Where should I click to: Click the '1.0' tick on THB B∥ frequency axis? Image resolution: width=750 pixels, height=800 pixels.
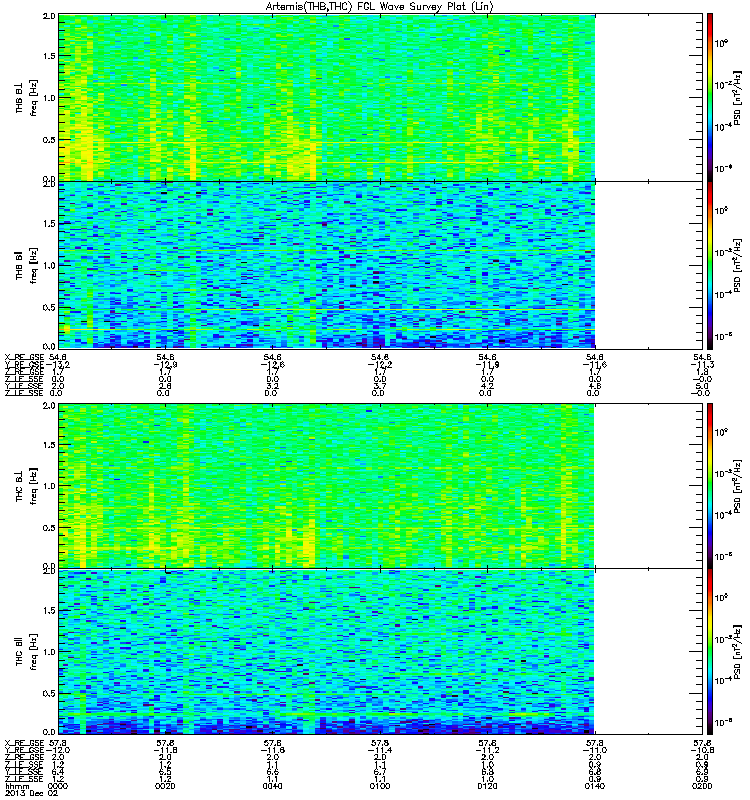coord(49,265)
